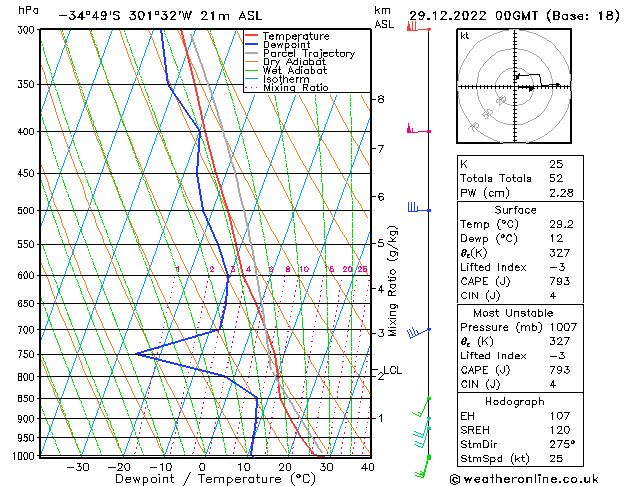
Task: Click the 5 km altitude tick label
Action: [381, 243]
